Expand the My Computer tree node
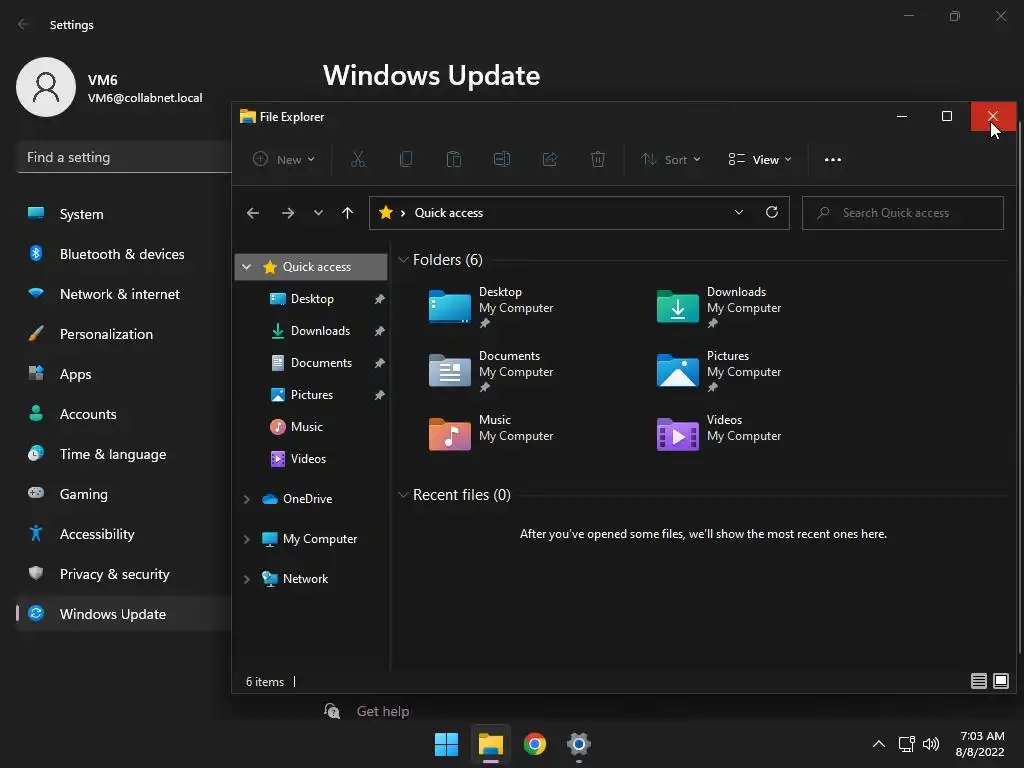1024x768 pixels. click(x=247, y=539)
